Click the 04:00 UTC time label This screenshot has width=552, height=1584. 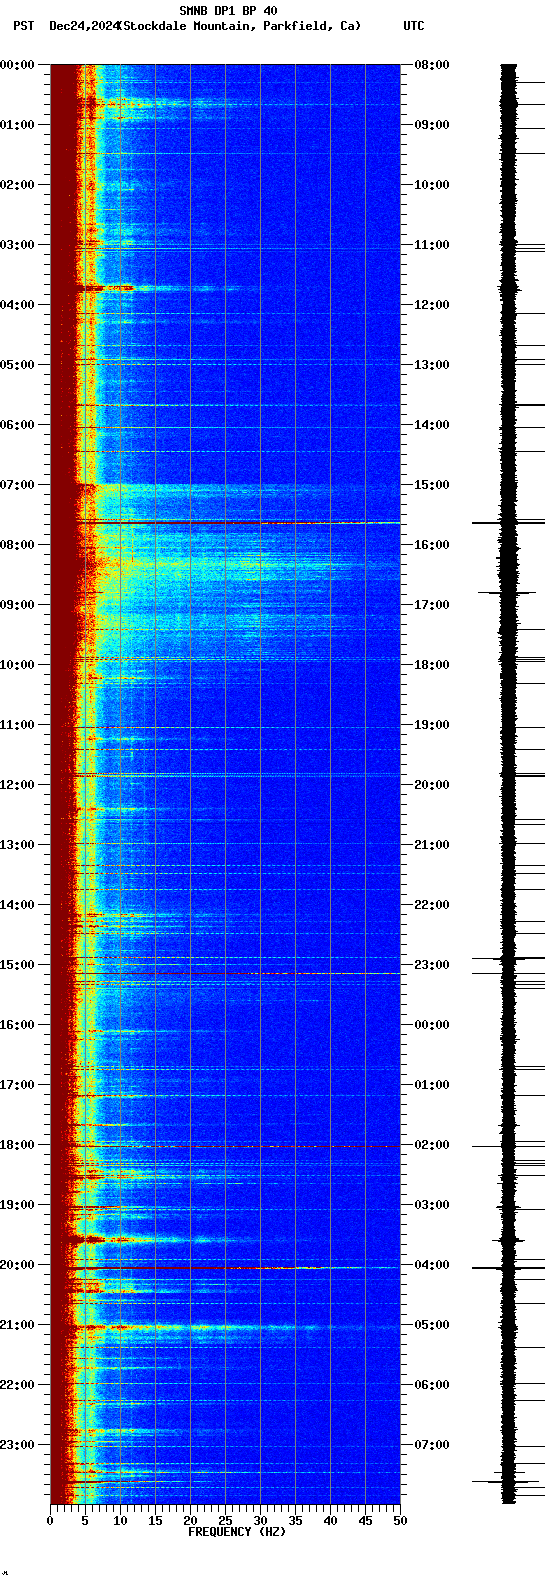(432, 1265)
